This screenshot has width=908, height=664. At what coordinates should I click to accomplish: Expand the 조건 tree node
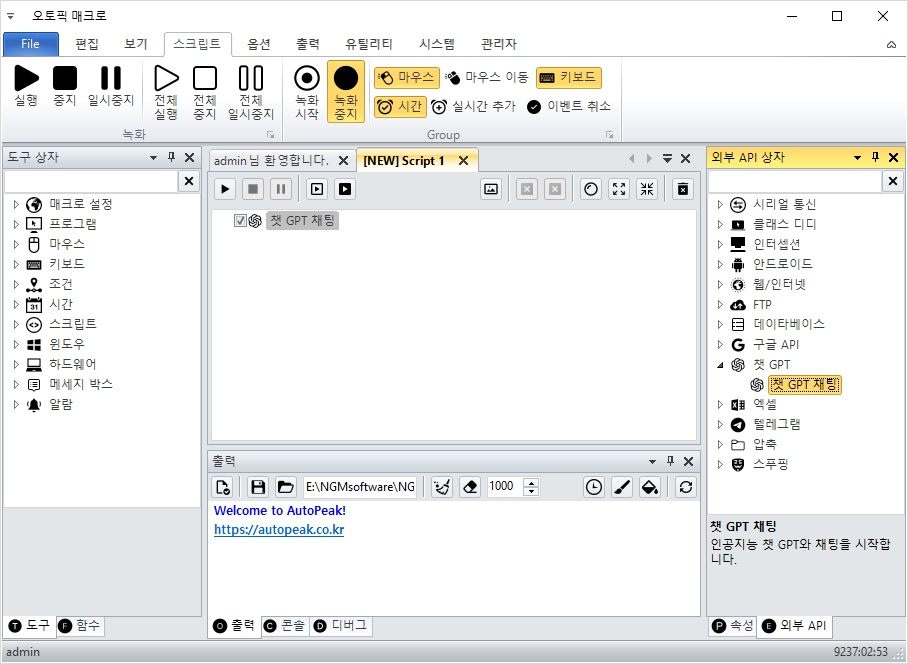(16, 284)
